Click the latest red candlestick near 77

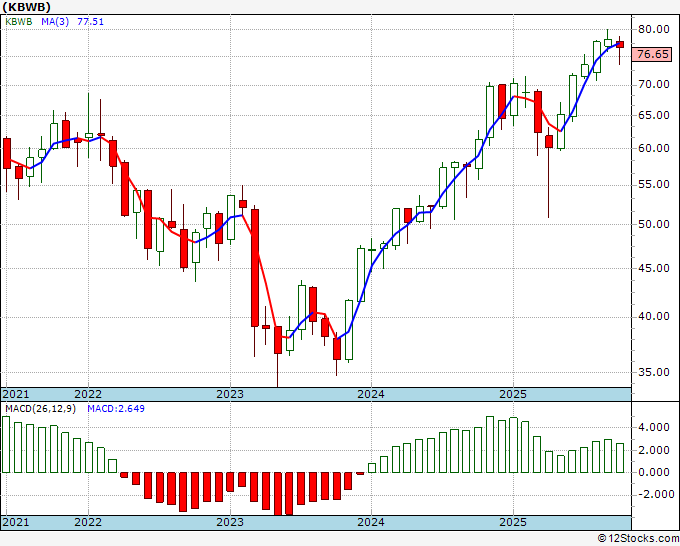620,44
